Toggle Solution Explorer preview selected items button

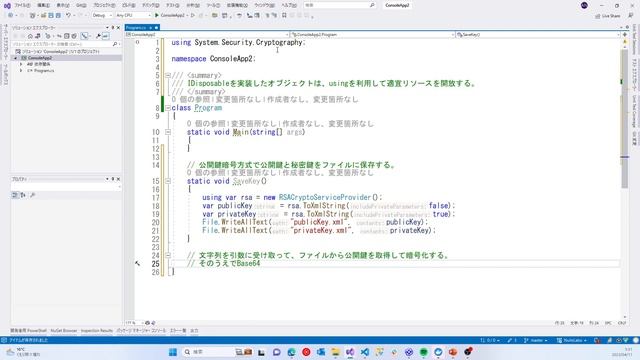click(105, 36)
